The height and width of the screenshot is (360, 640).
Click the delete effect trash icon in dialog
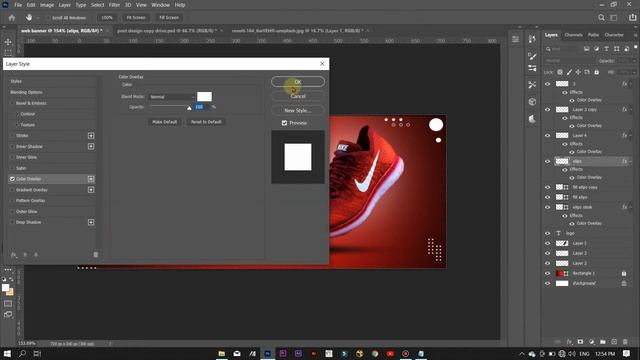96,255
